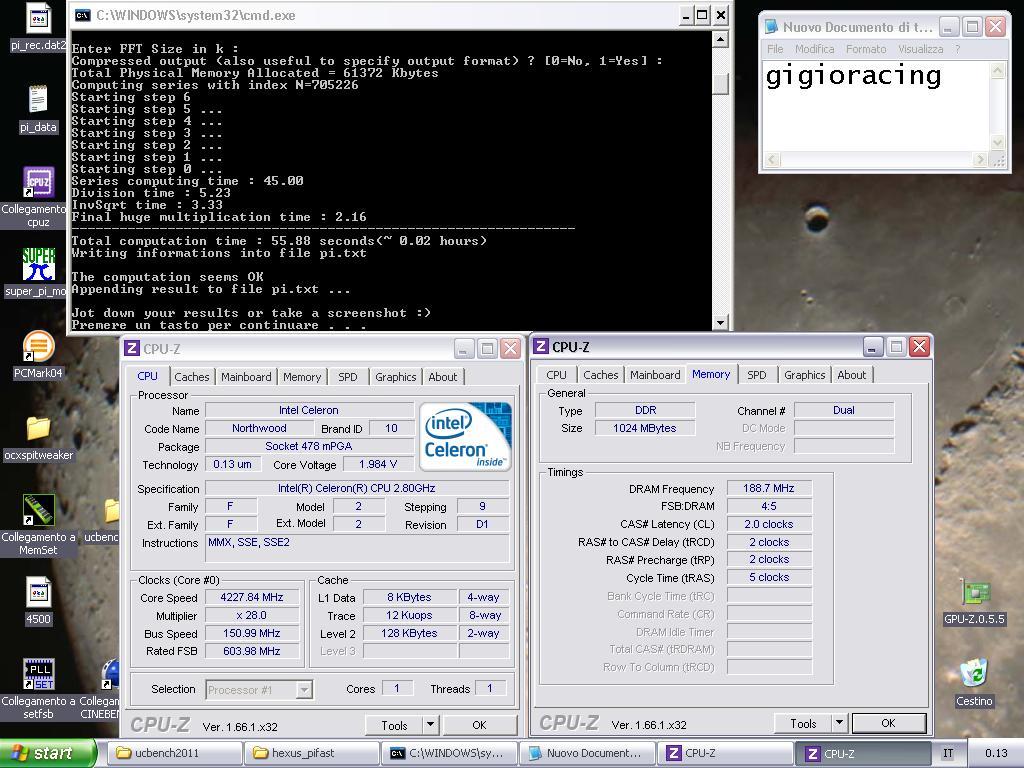Click Tools button in left CPU-Z window
1024x768 pixels.
click(x=394, y=726)
